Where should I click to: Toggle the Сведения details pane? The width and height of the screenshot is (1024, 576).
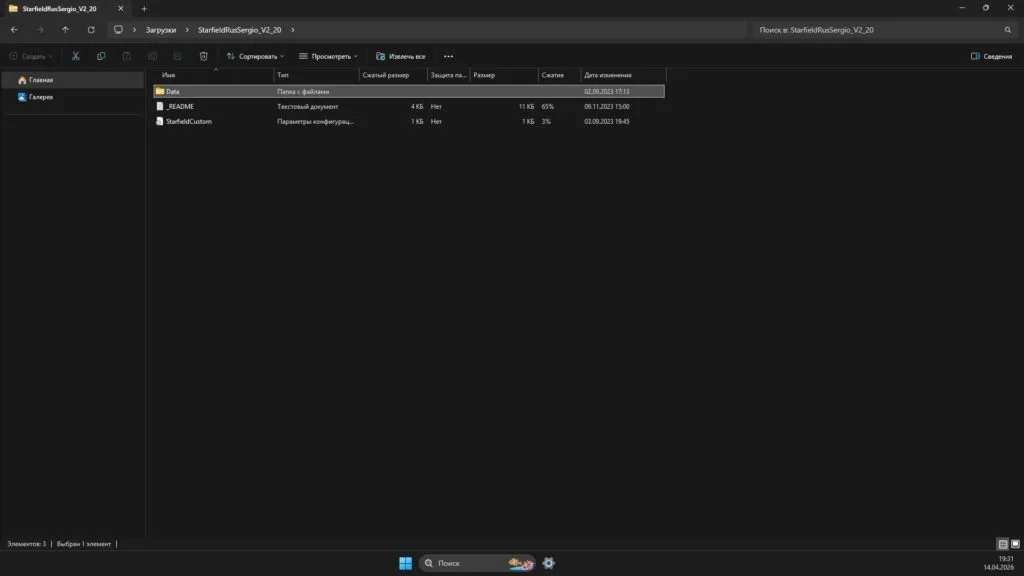point(991,56)
